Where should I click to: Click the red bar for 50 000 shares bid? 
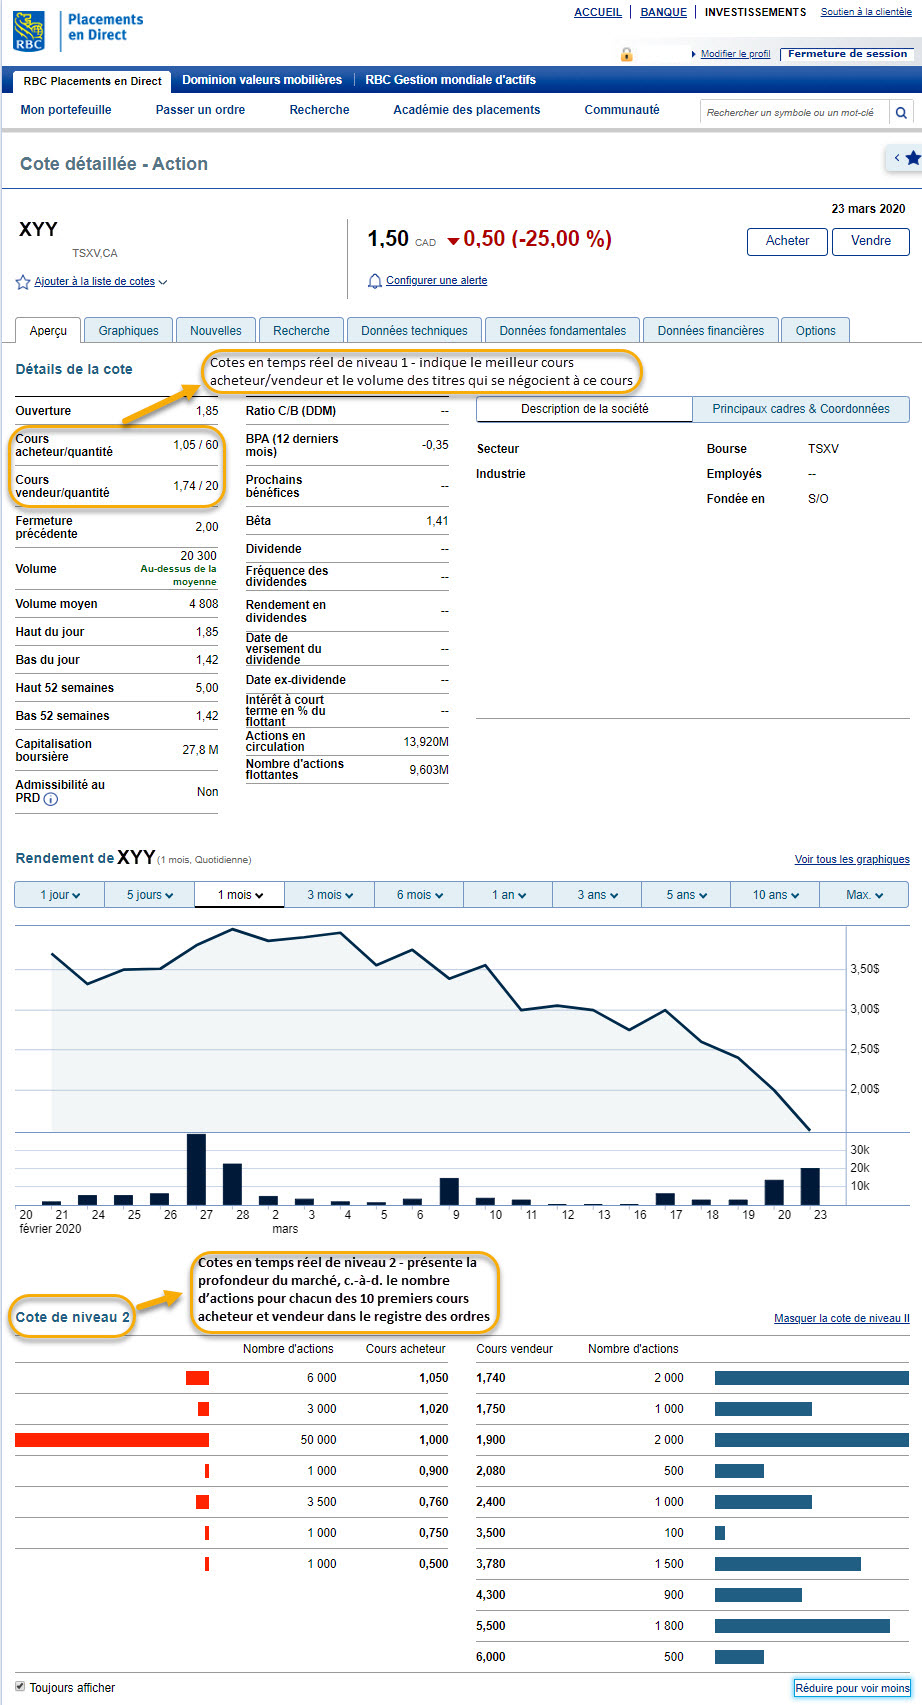112,1440
